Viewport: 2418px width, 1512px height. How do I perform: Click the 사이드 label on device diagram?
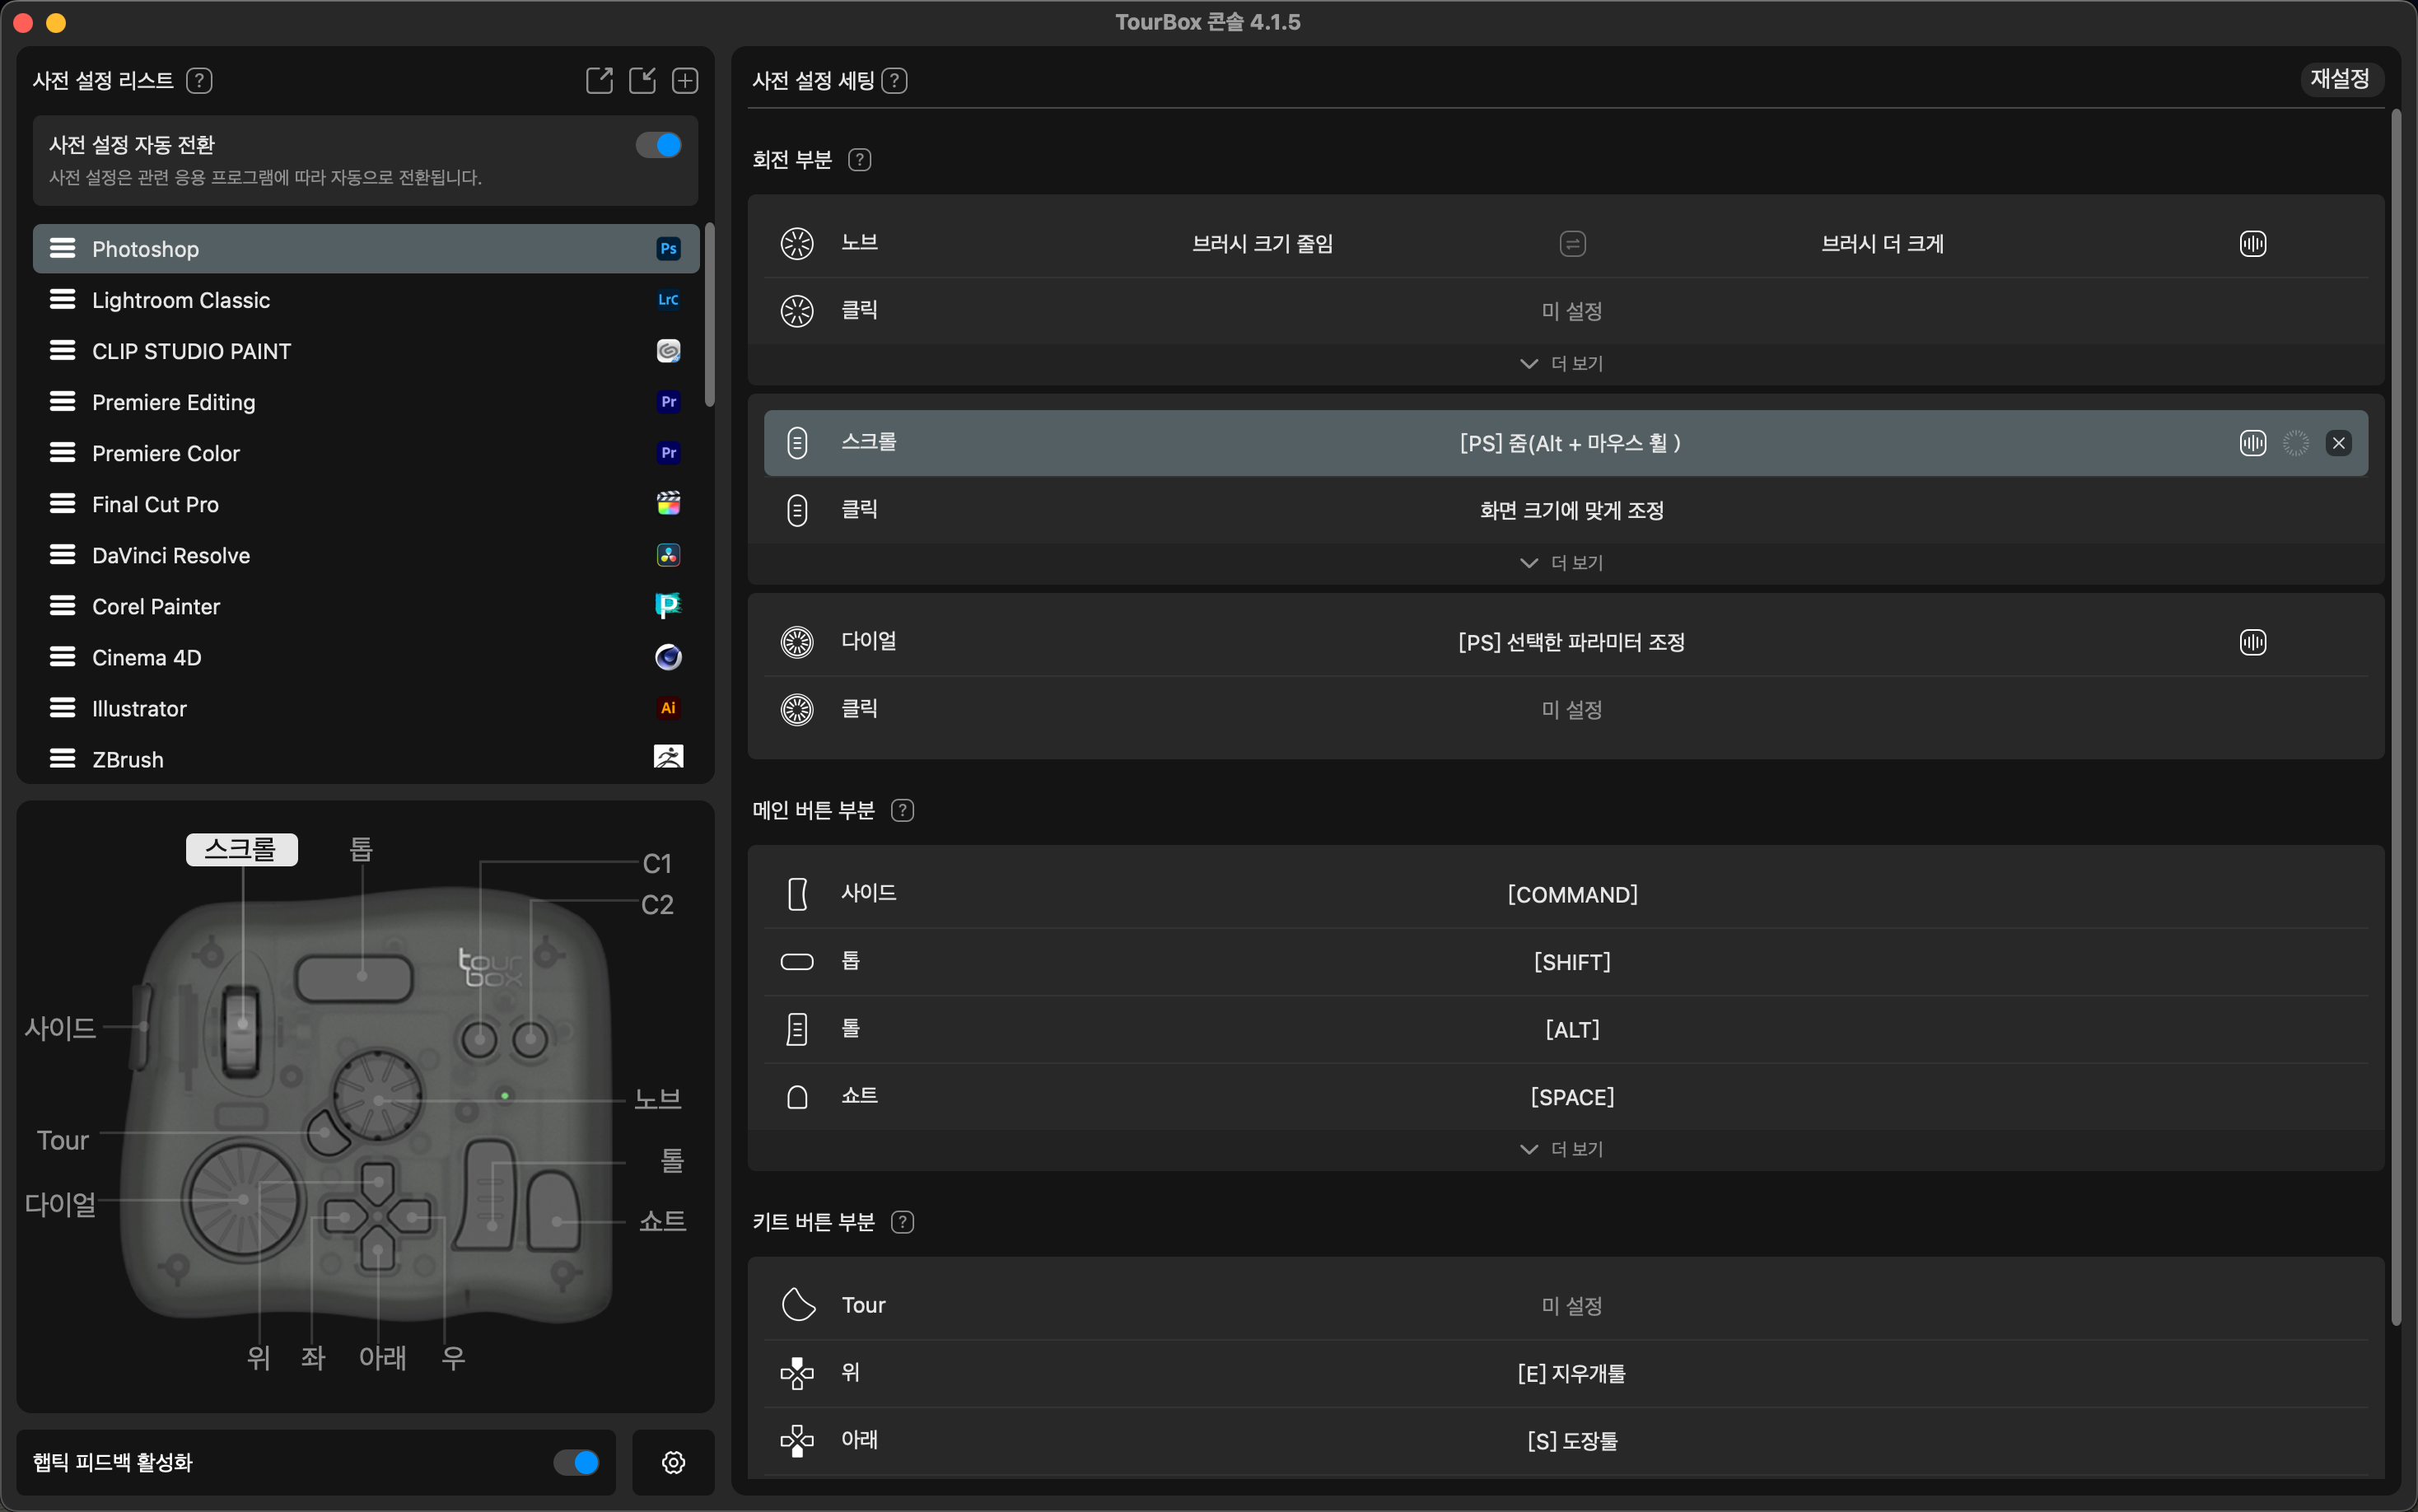(60, 1028)
